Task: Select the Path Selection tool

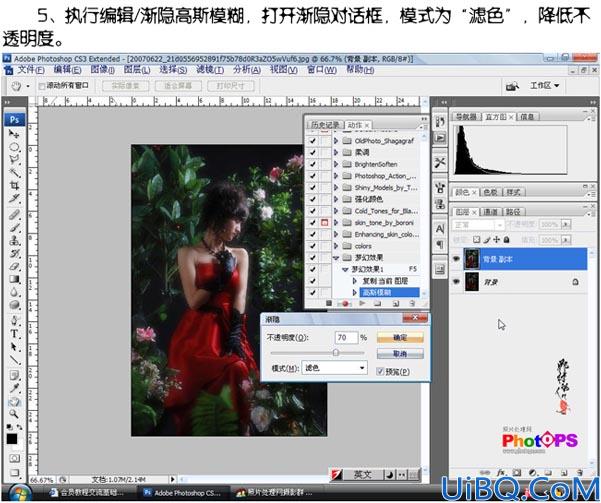Action: point(14,347)
